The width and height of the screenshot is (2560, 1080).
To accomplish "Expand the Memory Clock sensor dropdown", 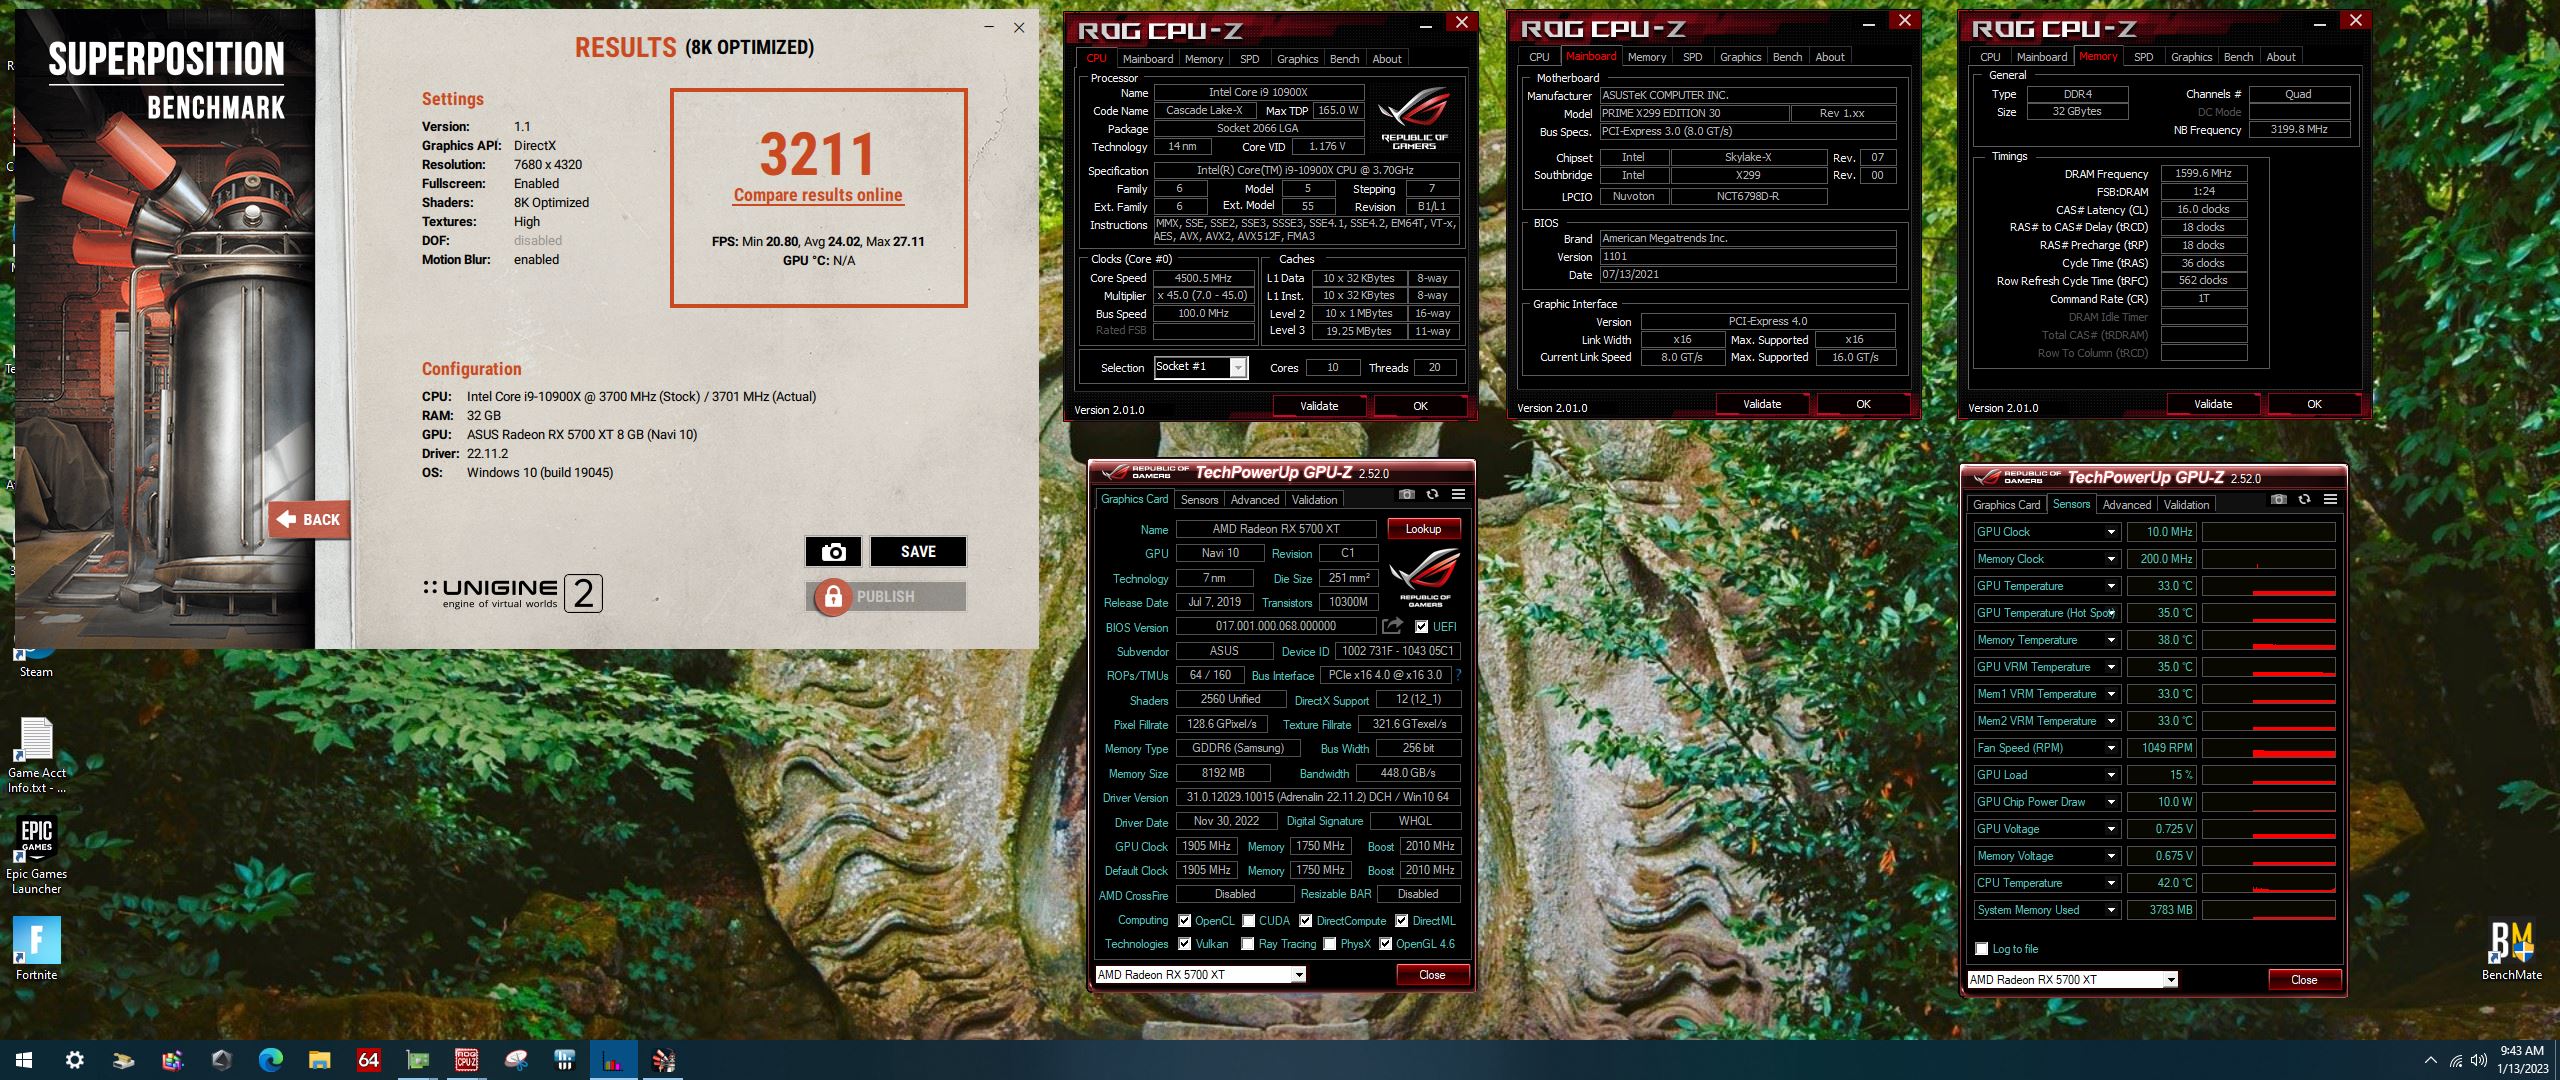I will click(2111, 559).
